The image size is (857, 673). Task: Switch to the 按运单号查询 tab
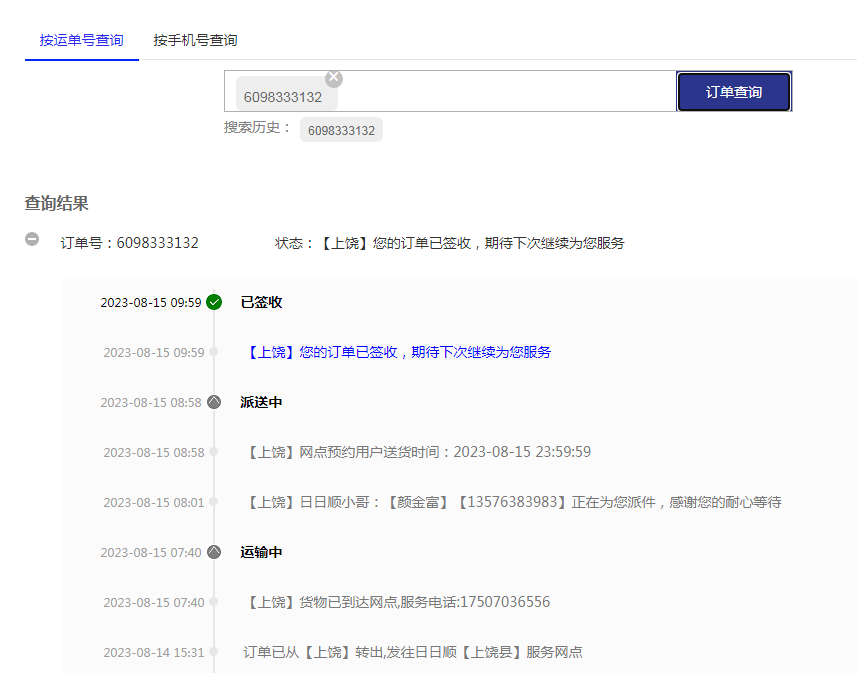coord(82,40)
